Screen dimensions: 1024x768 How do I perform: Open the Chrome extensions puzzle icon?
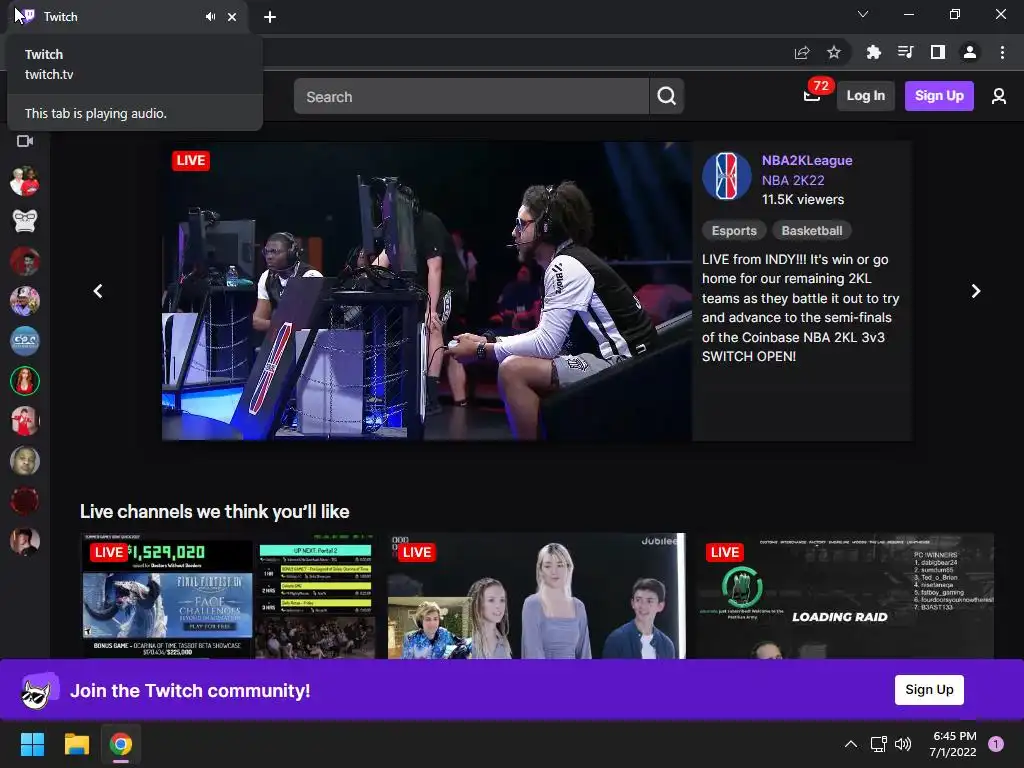(873, 52)
